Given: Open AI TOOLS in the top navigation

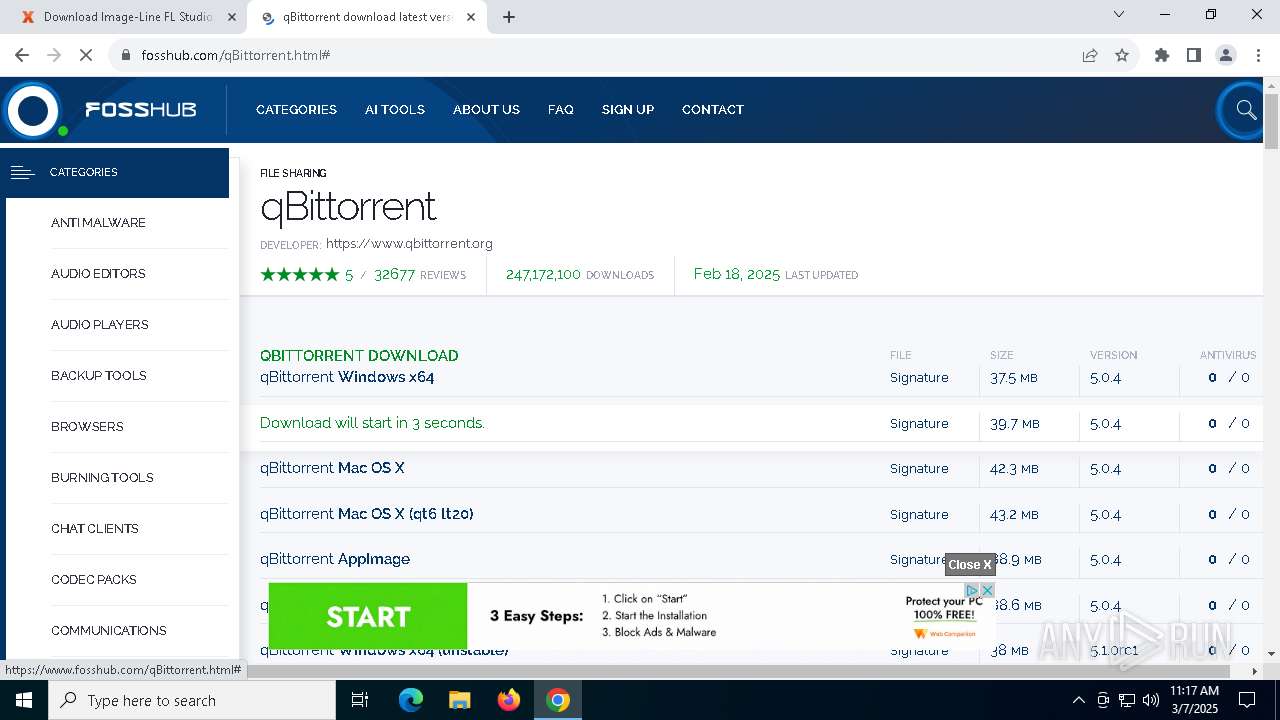Looking at the screenshot, I should (x=395, y=110).
